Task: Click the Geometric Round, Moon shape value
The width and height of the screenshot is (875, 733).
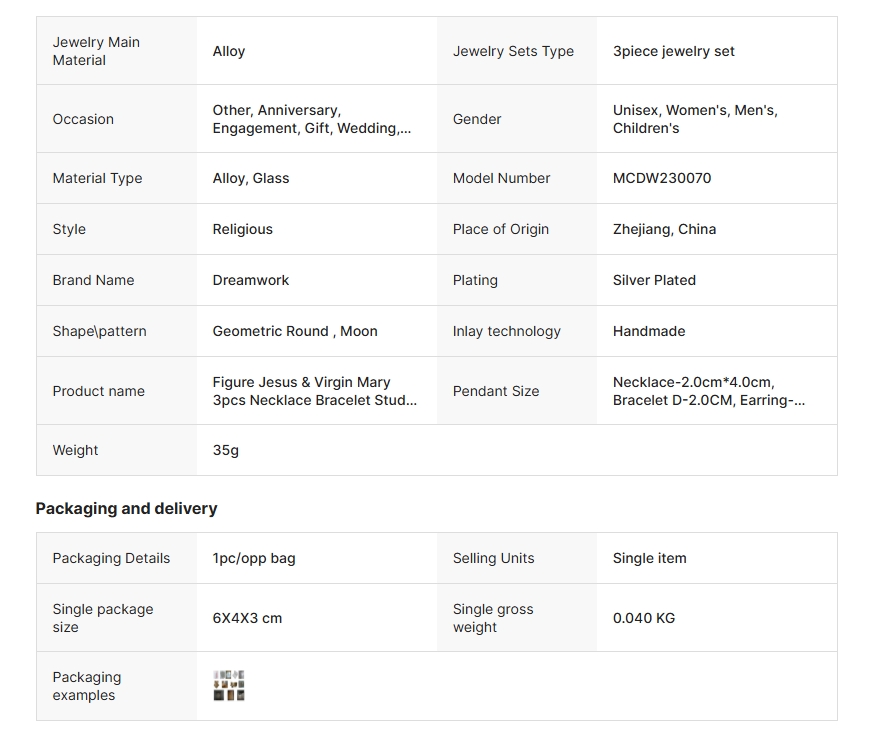Action: (x=295, y=331)
